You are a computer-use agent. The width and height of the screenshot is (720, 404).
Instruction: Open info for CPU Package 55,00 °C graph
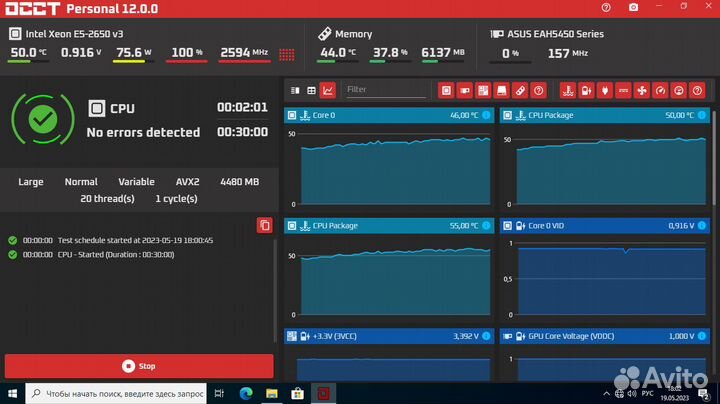(x=486, y=225)
